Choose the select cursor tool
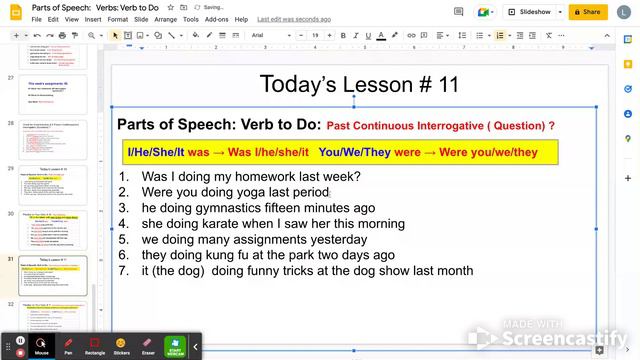Viewport: 640px width, 360px height. pyautogui.click(x=115, y=36)
